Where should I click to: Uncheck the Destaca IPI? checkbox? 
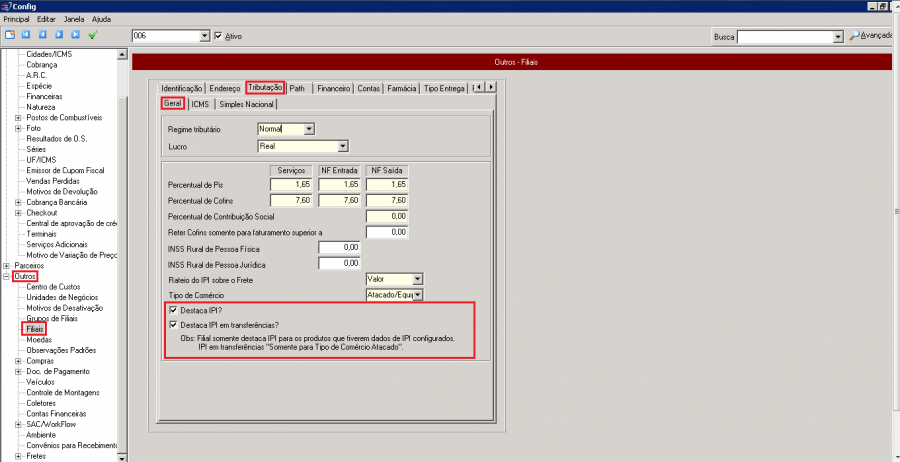point(174,311)
